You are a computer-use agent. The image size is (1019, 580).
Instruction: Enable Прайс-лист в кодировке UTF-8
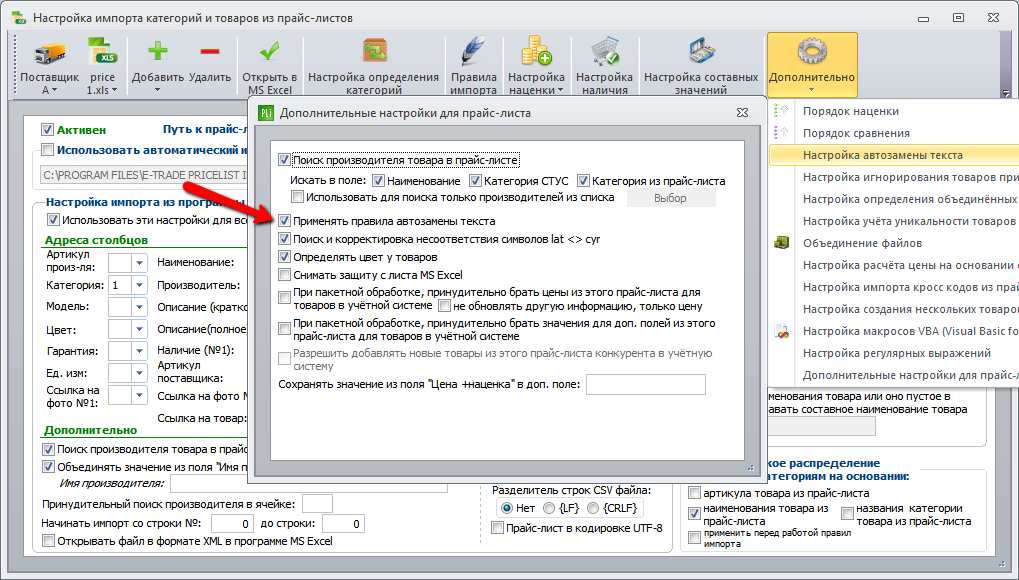tap(497, 528)
